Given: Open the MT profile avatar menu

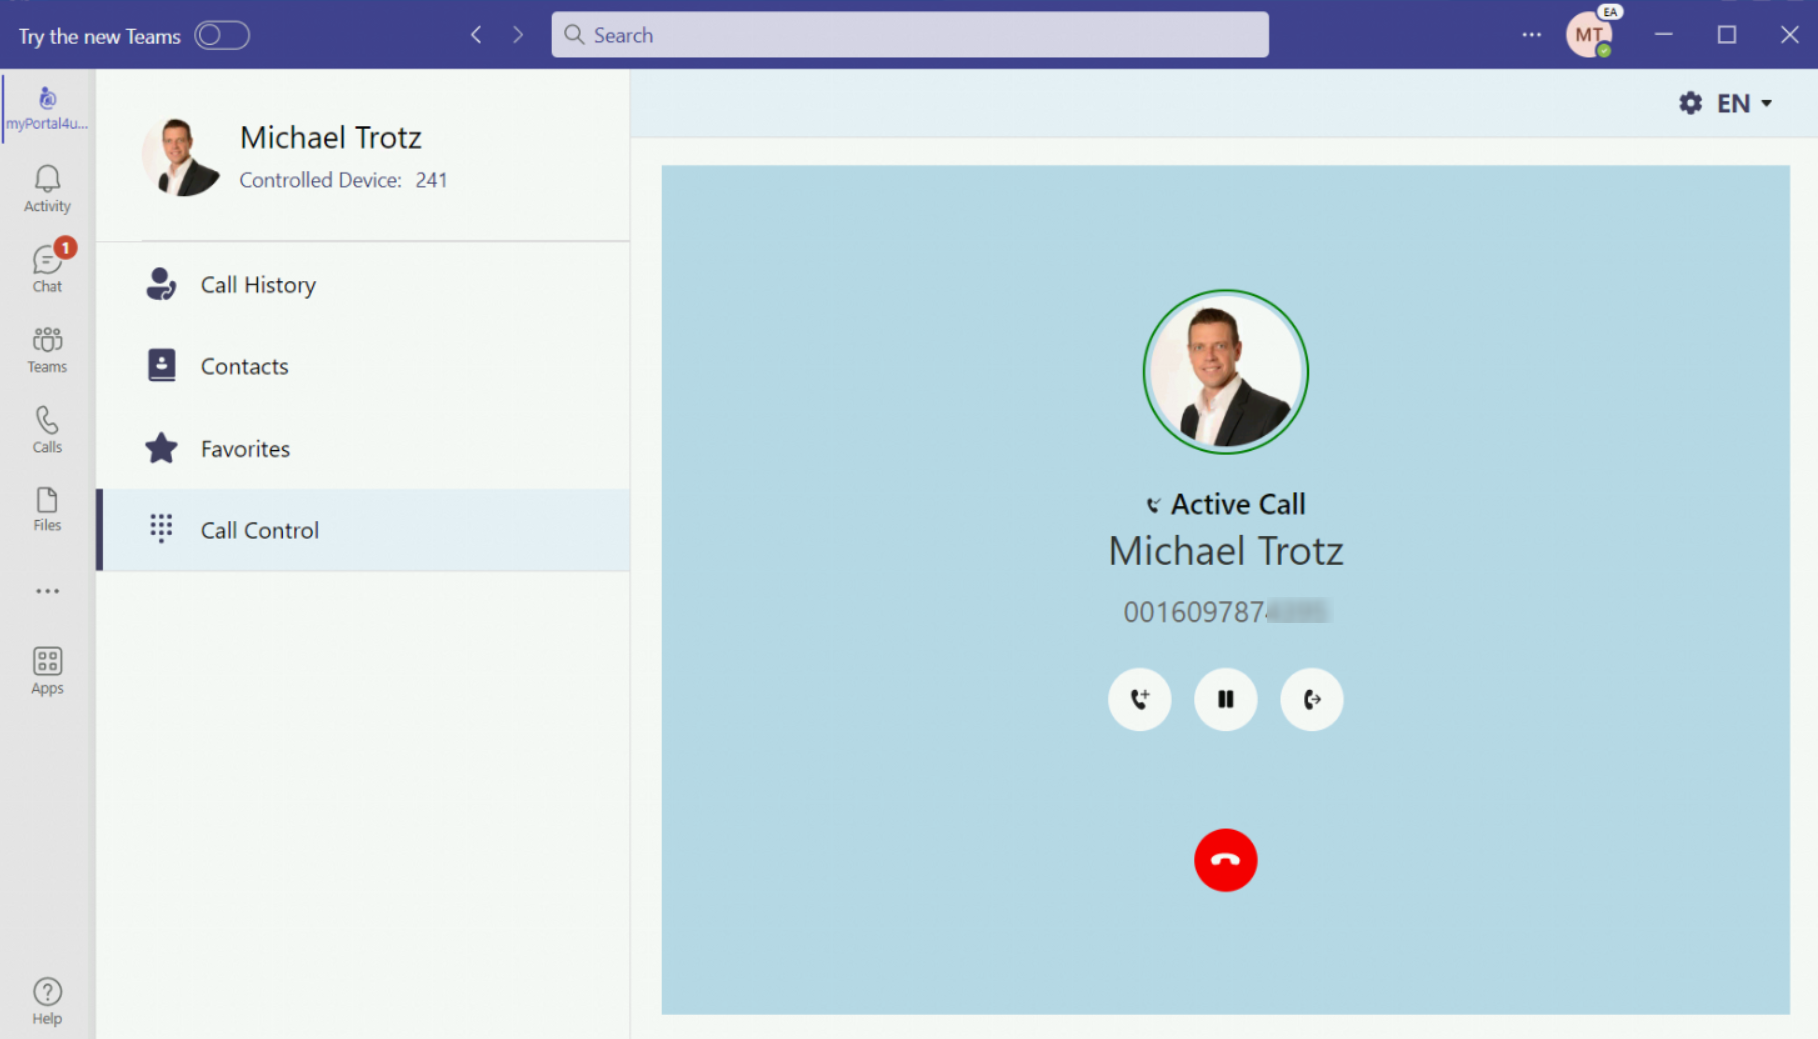Looking at the screenshot, I should coord(1589,35).
